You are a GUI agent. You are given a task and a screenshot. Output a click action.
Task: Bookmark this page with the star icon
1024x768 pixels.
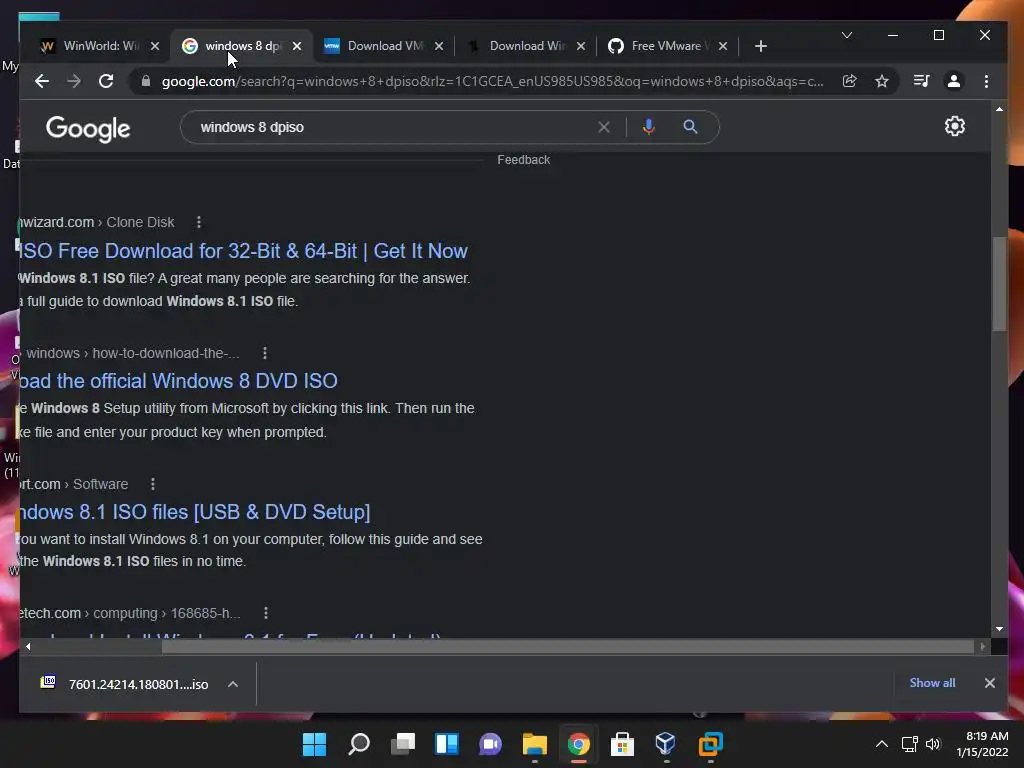[x=882, y=81]
